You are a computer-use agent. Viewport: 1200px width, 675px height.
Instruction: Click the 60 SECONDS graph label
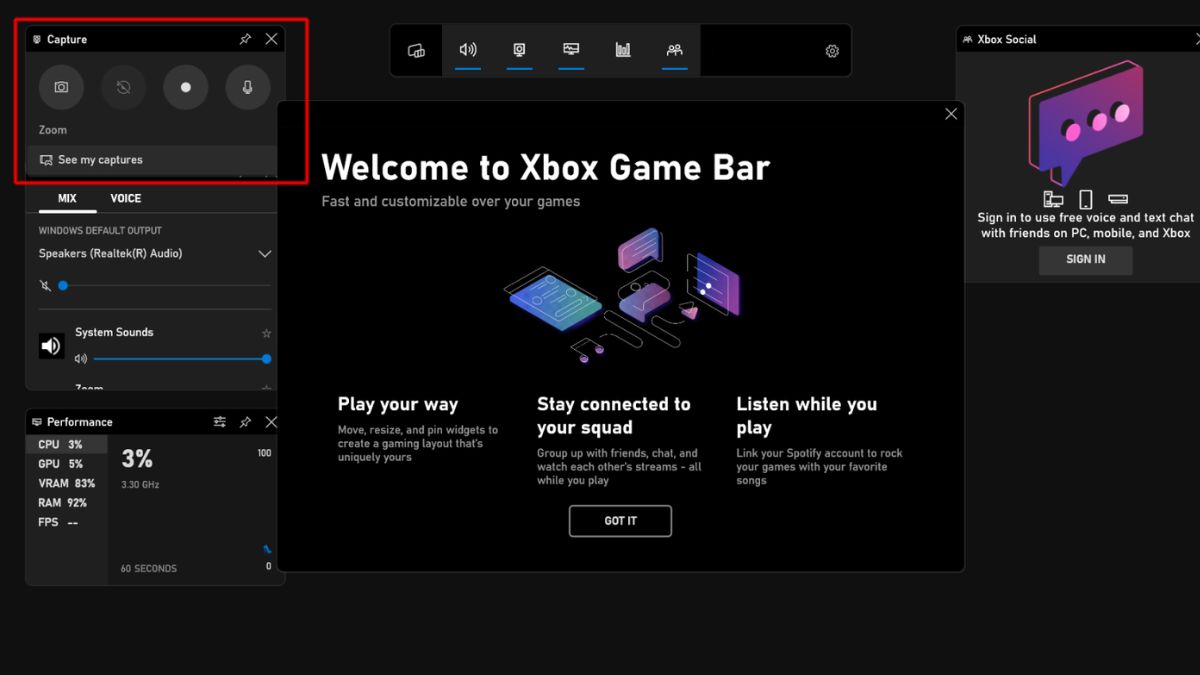[x=149, y=569]
